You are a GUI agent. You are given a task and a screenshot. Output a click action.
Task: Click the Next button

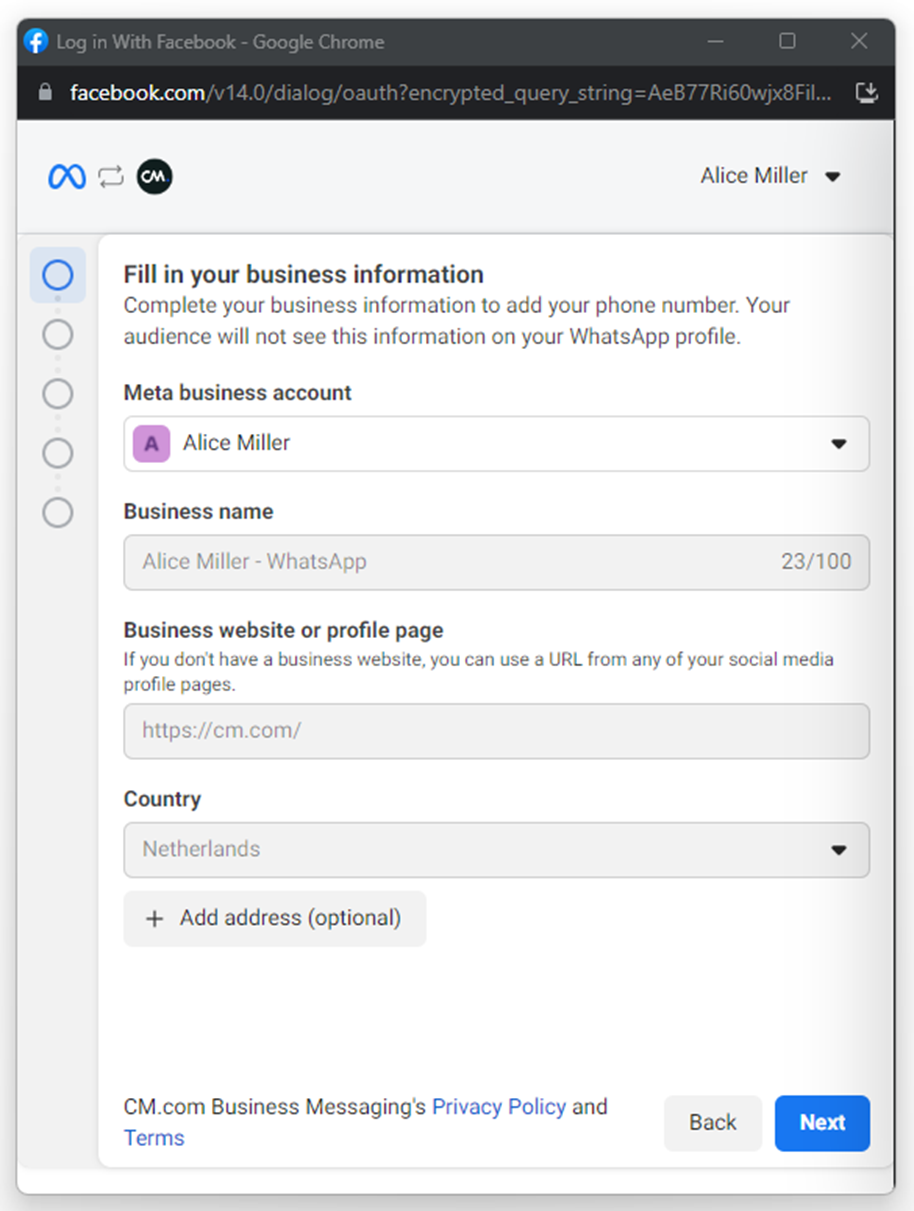(x=821, y=1123)
